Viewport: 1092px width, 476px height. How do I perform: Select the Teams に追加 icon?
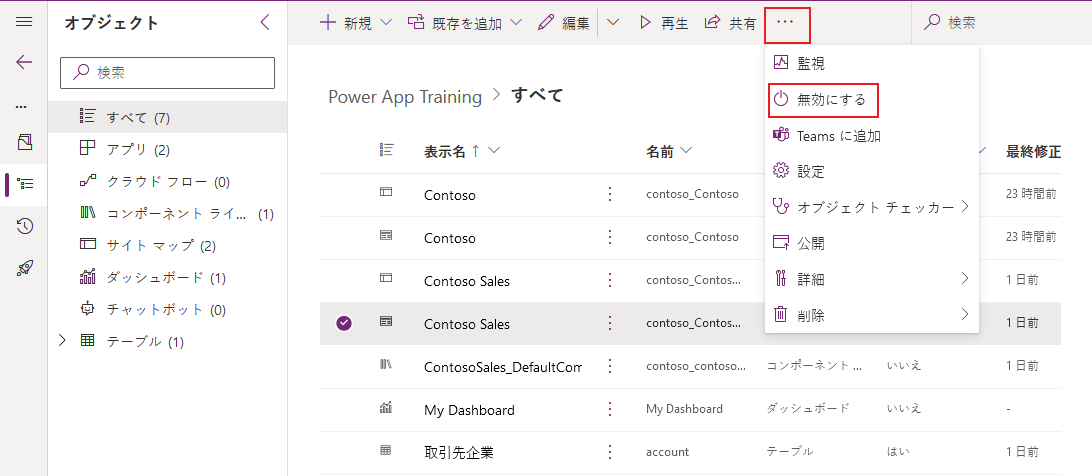click(x=781, y=135)
